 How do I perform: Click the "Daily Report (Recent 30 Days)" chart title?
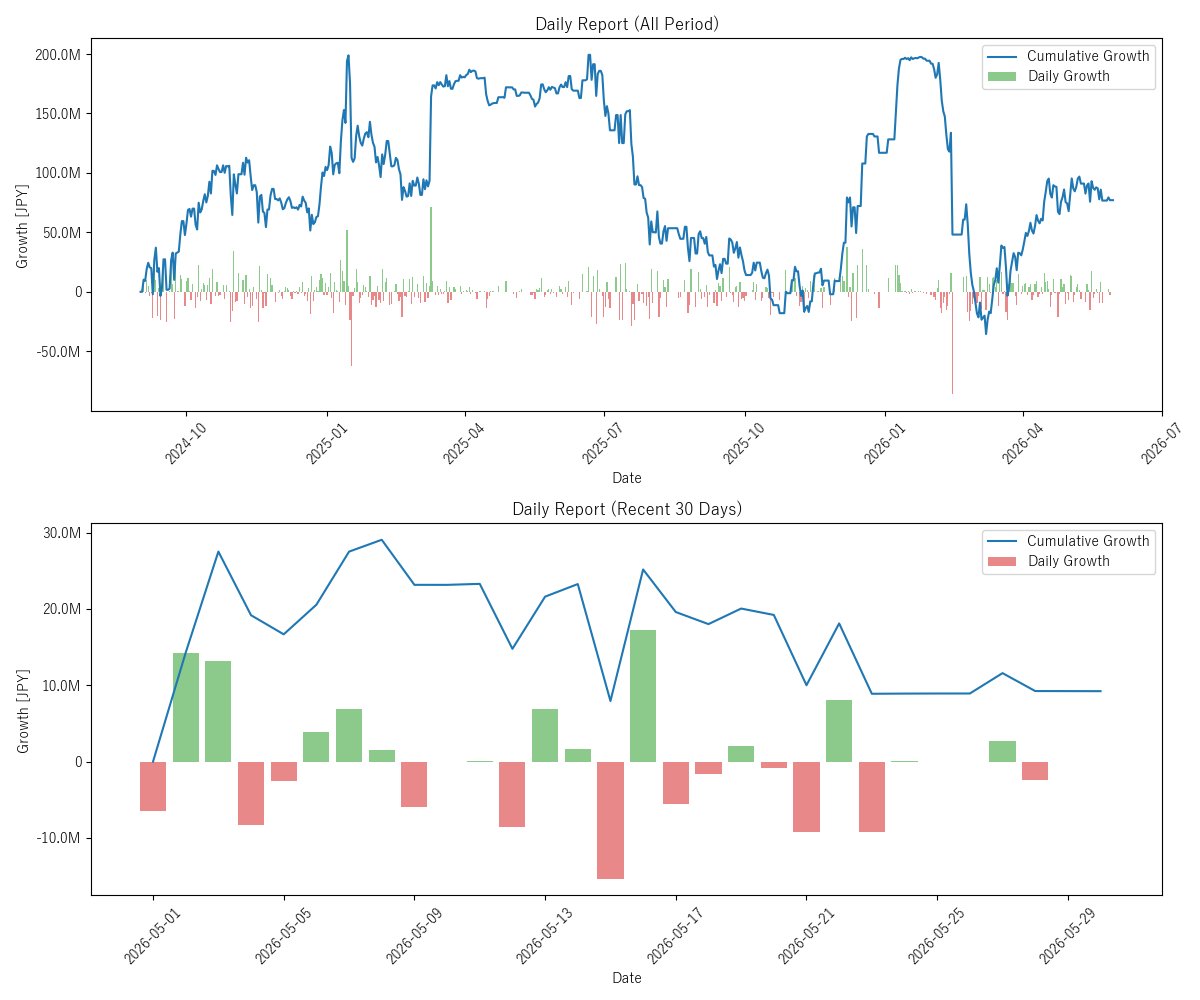pos(627,509)
